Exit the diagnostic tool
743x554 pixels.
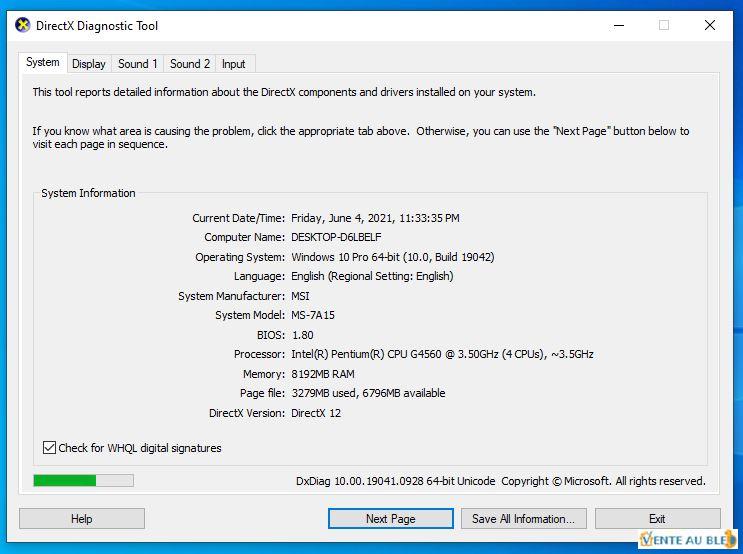657,518
